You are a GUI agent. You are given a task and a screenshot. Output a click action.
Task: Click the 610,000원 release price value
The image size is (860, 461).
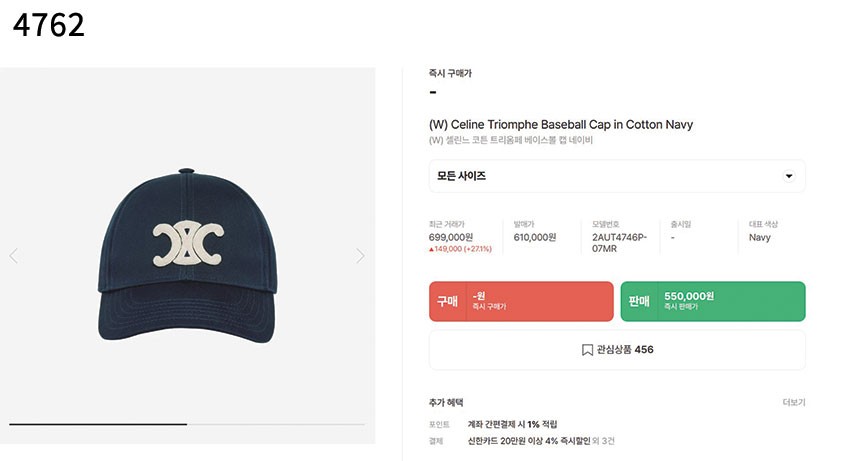click(x=535, y=237)
